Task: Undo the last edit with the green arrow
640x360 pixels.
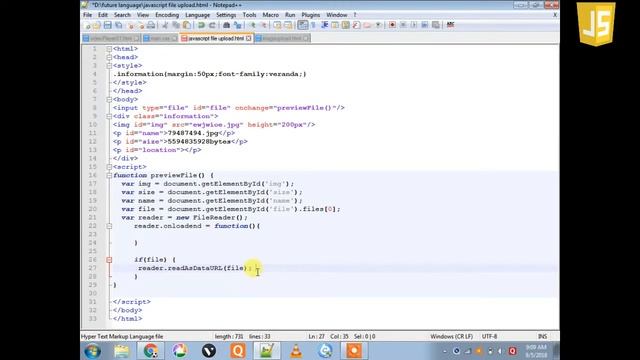Action: pos(201,25)
